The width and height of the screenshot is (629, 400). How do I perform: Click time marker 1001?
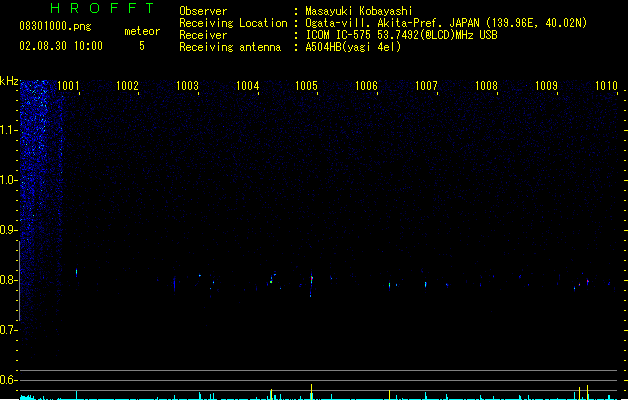68,86
